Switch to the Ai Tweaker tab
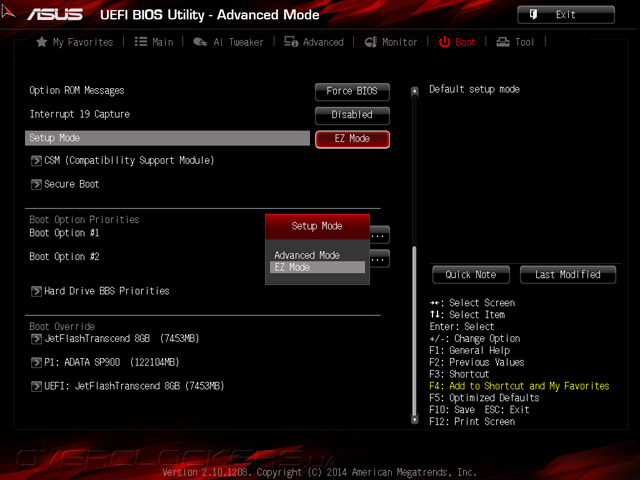 [228, 42]
